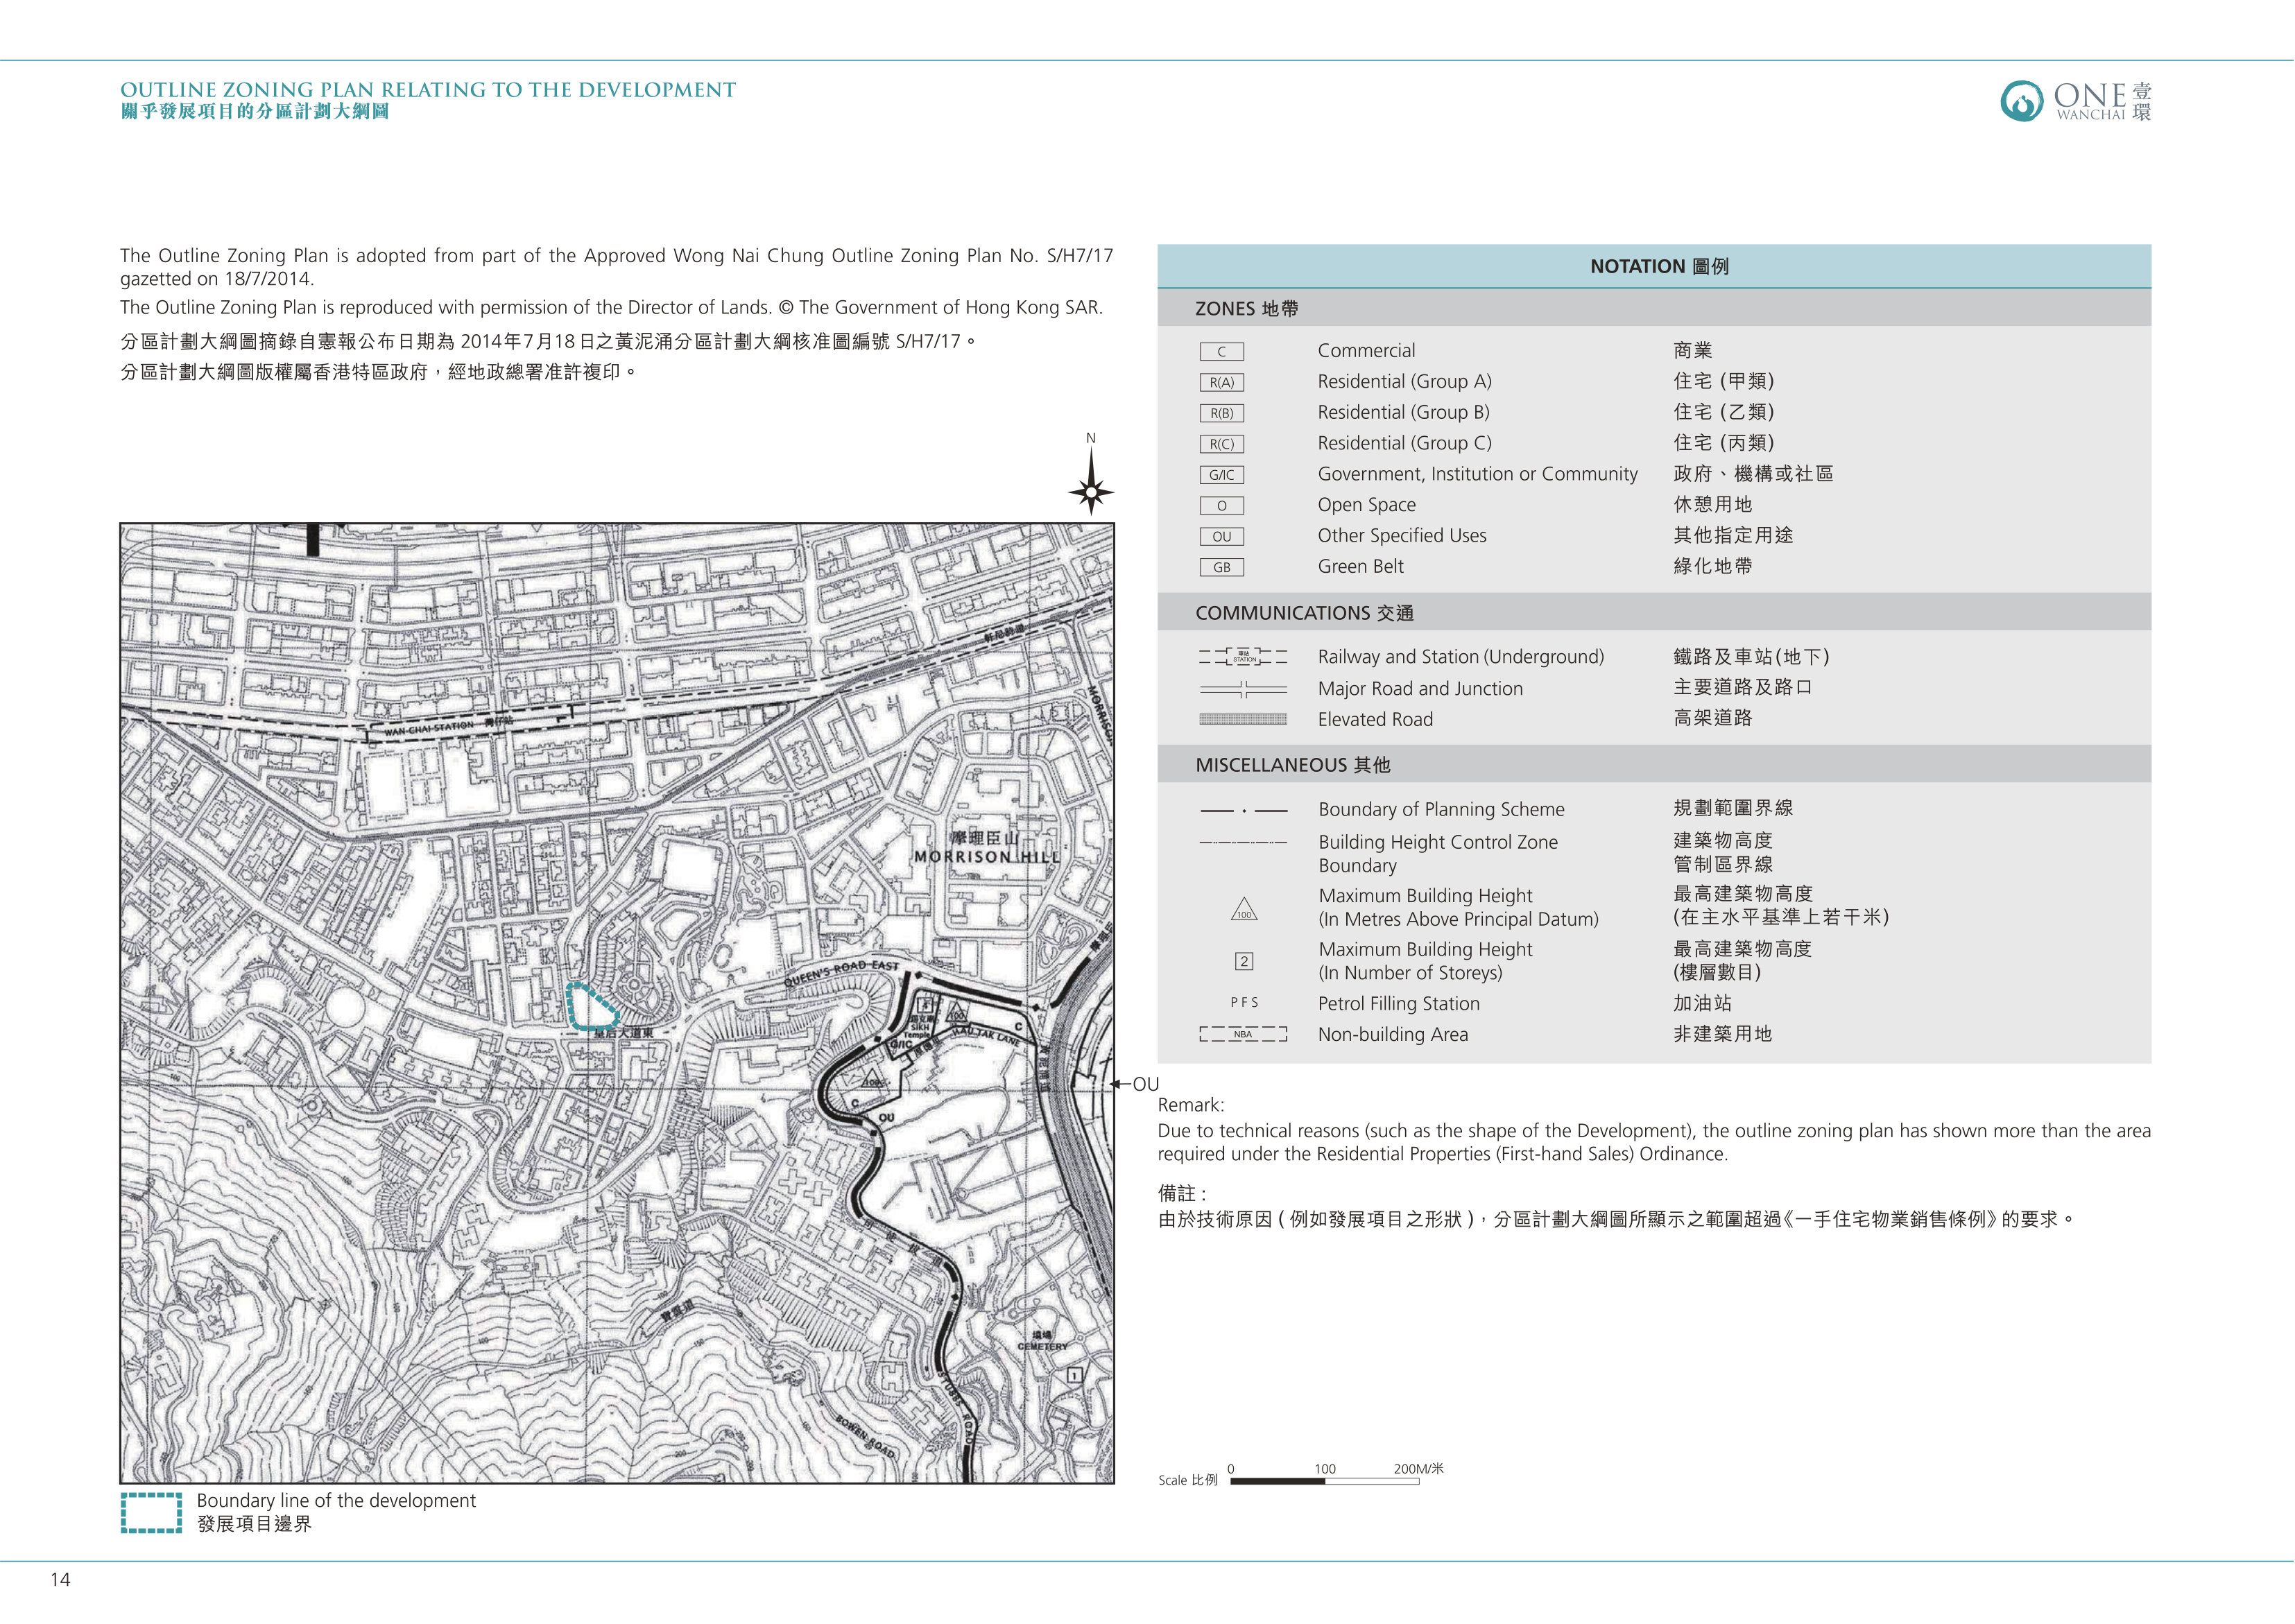This screenshot has width=2295, height=1624.
Task: Select the GB Green Belt legend box
Action: click(1221, 568)
